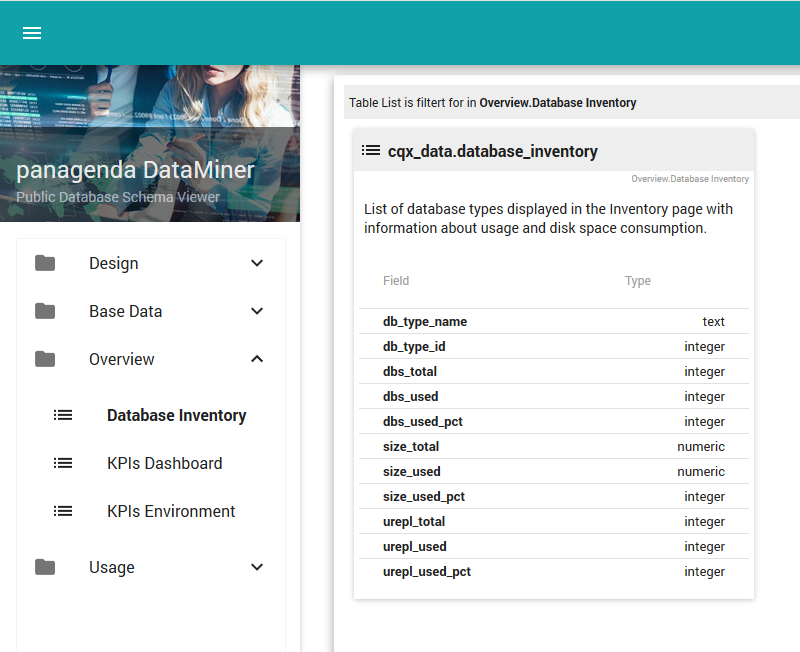
Task: Expand the Design section chevron
Action: click(257, 263)
